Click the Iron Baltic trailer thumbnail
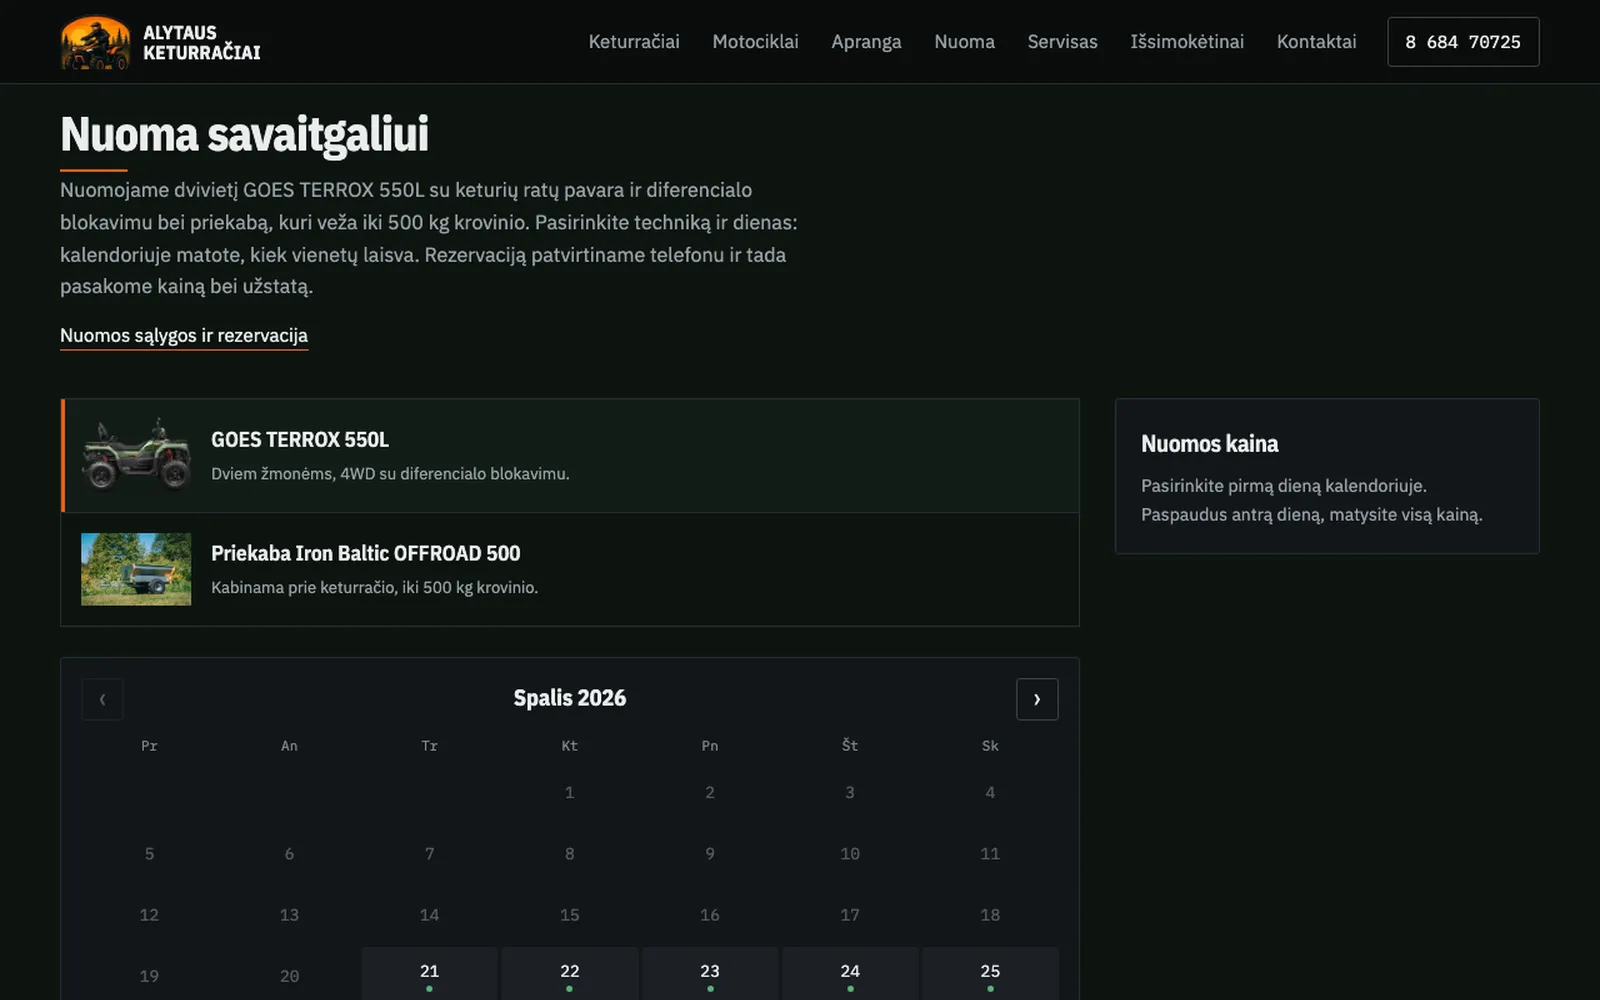 pos(136,569)
